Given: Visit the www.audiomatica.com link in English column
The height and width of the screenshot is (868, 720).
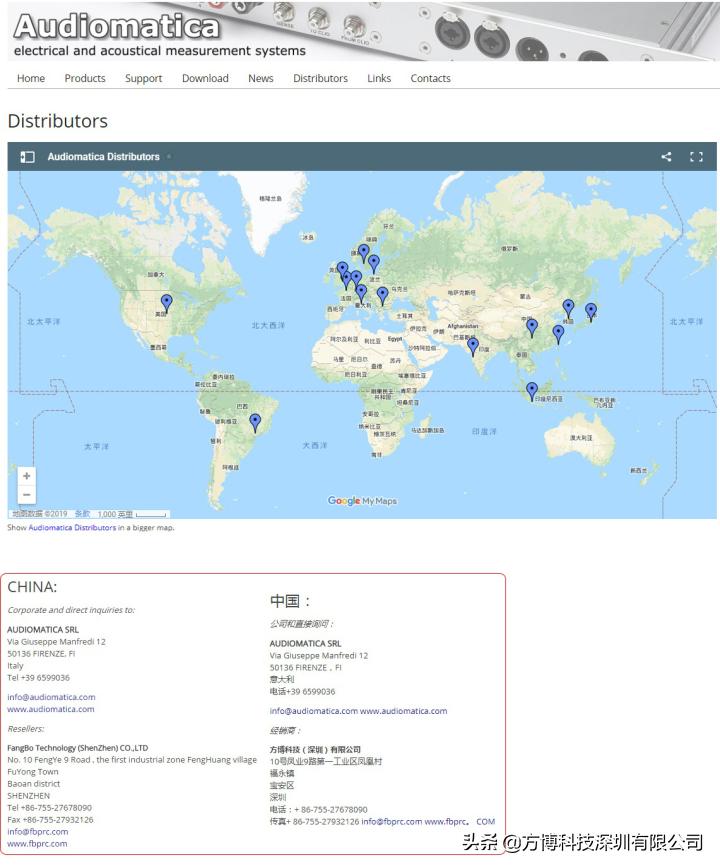Looking at the screenshot, I should coord(51,709).
